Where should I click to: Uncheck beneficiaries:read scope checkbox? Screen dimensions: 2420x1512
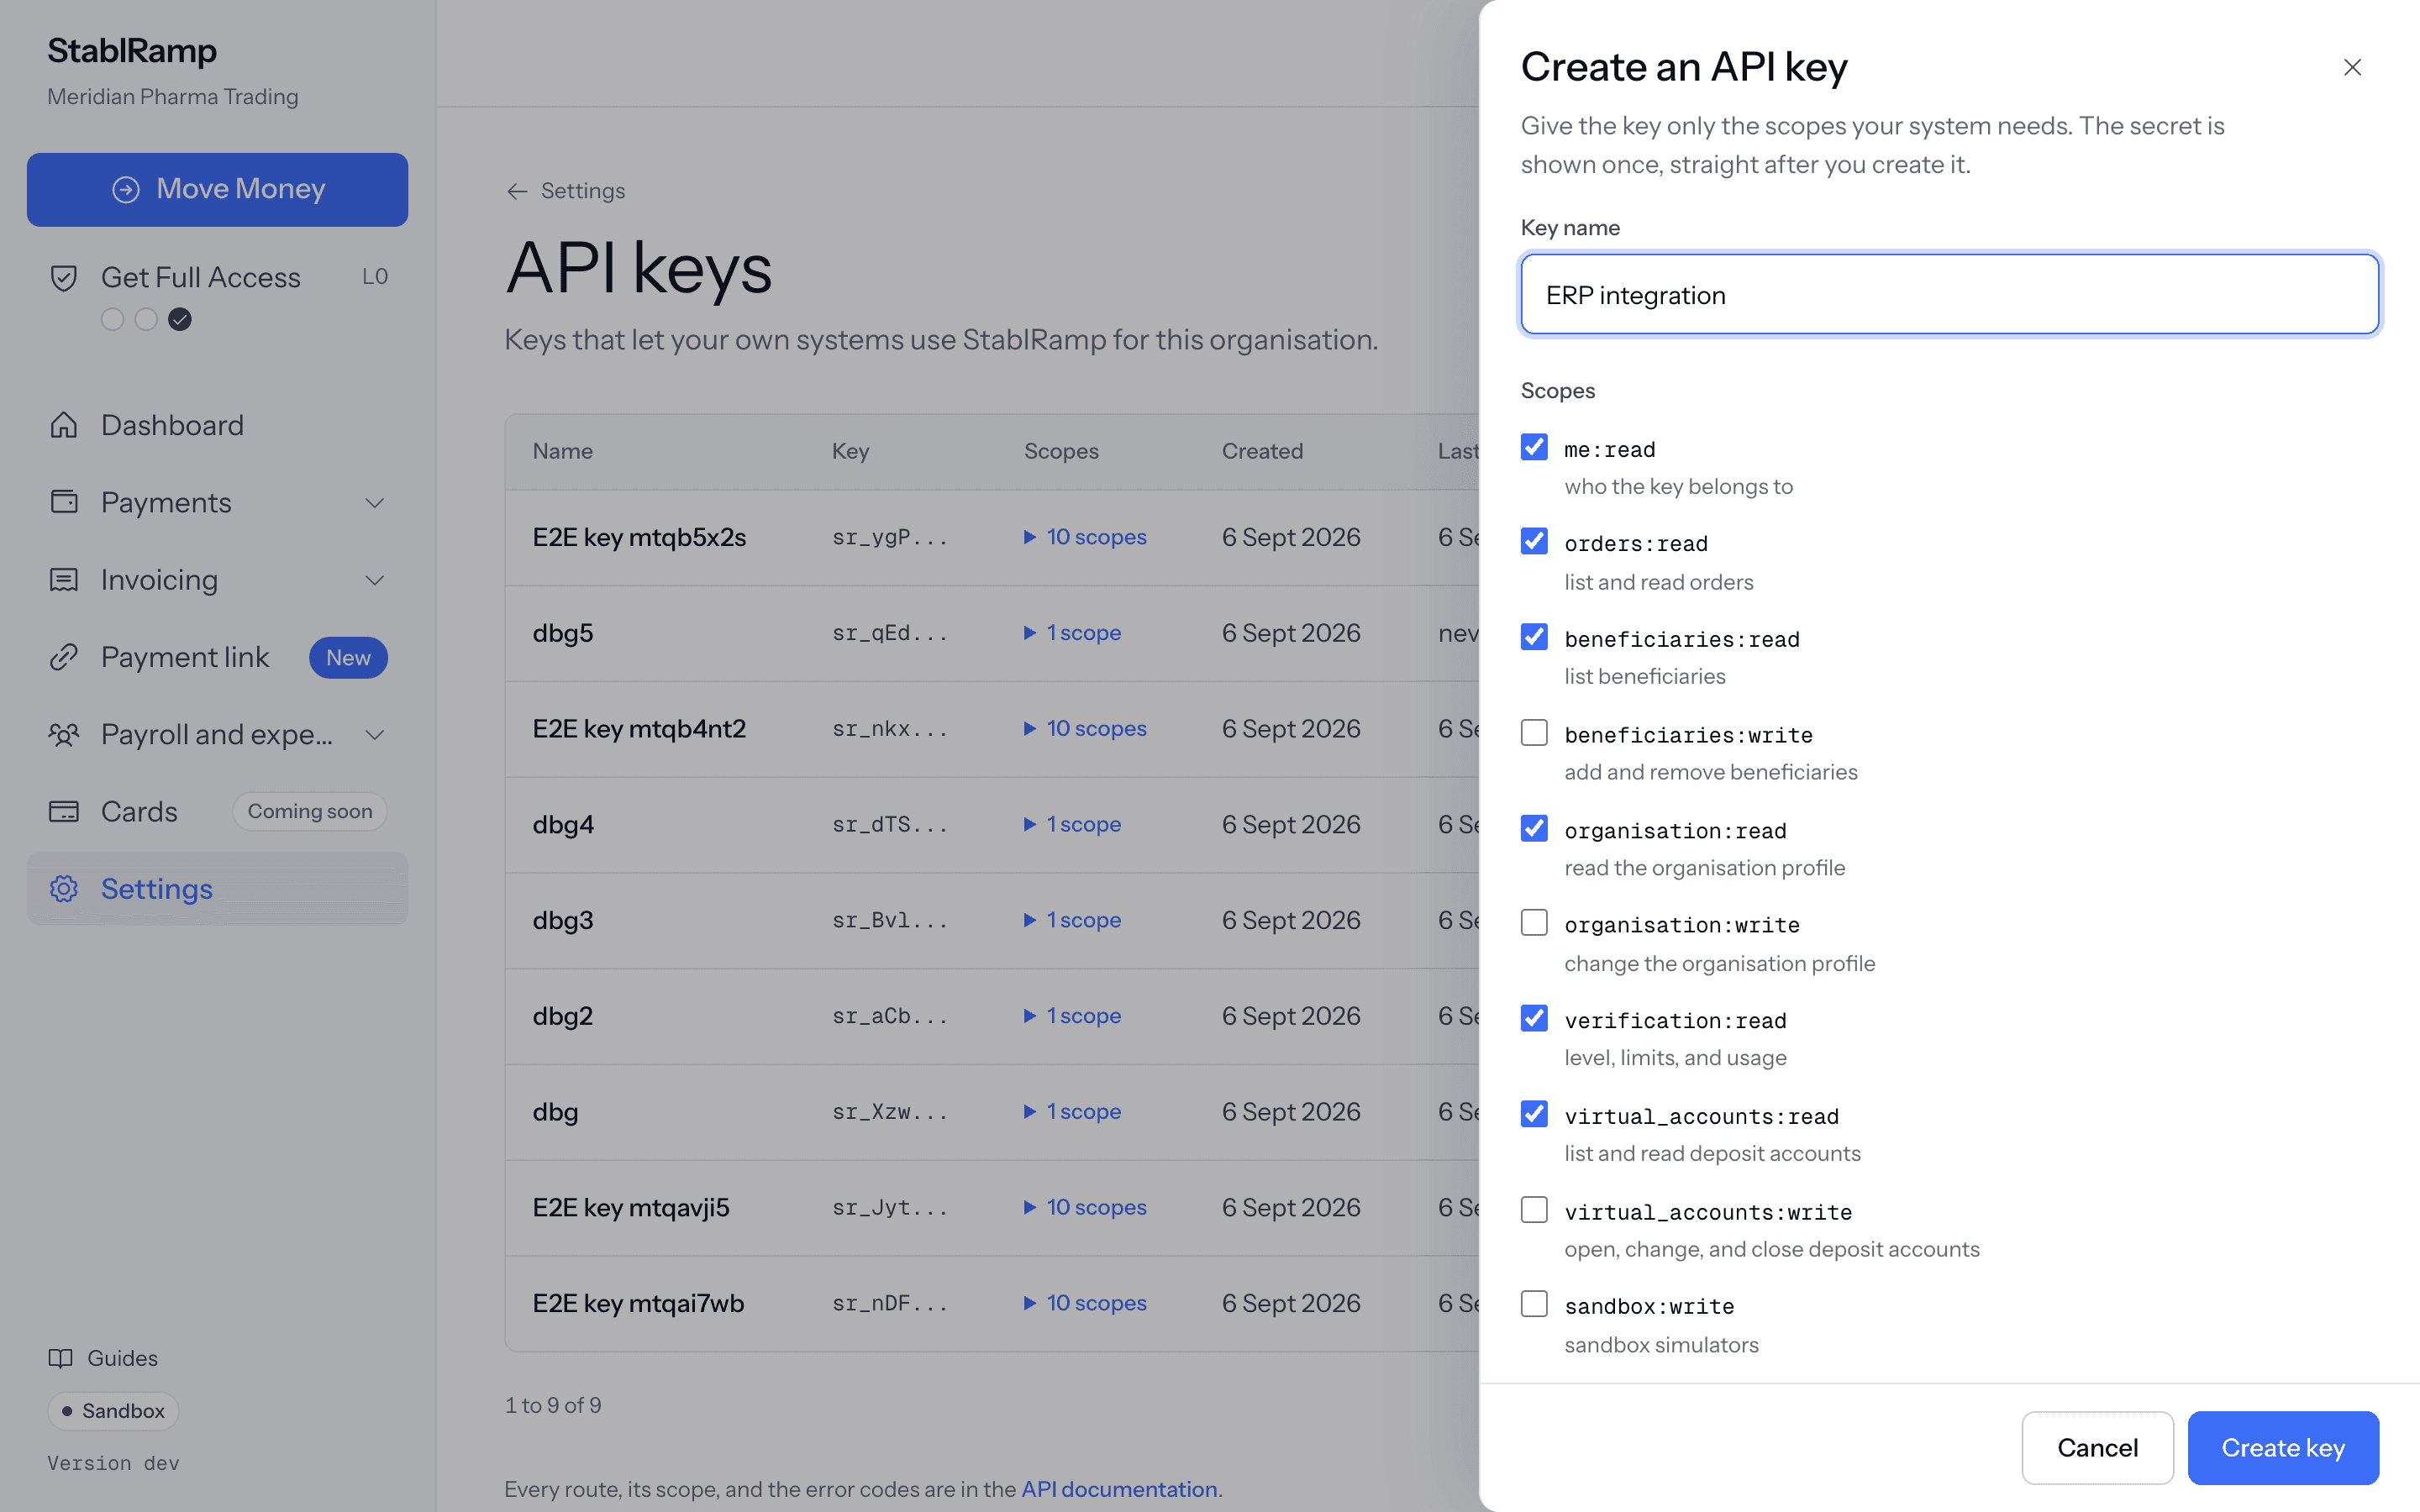[1534, 637]
